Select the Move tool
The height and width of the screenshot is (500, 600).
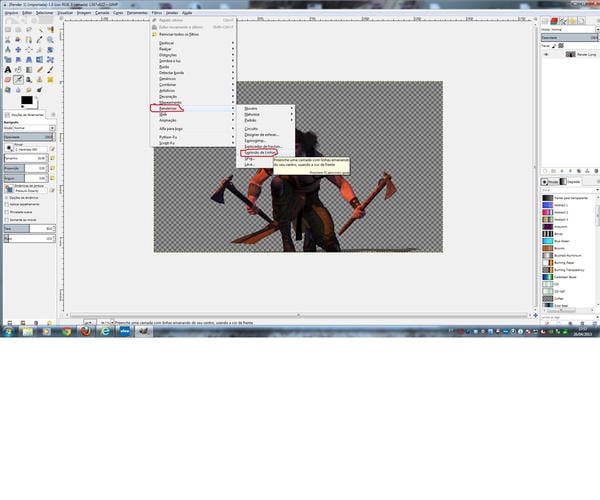[x=18, y=50]
